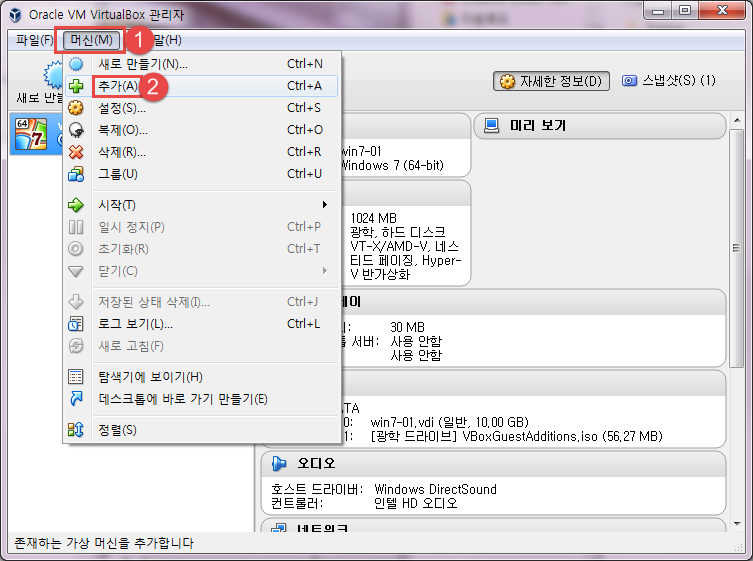Screen dimensions: 753x561
Task: Click the Group icon beside 그룹(U)
Action: [x=76, y=174]
